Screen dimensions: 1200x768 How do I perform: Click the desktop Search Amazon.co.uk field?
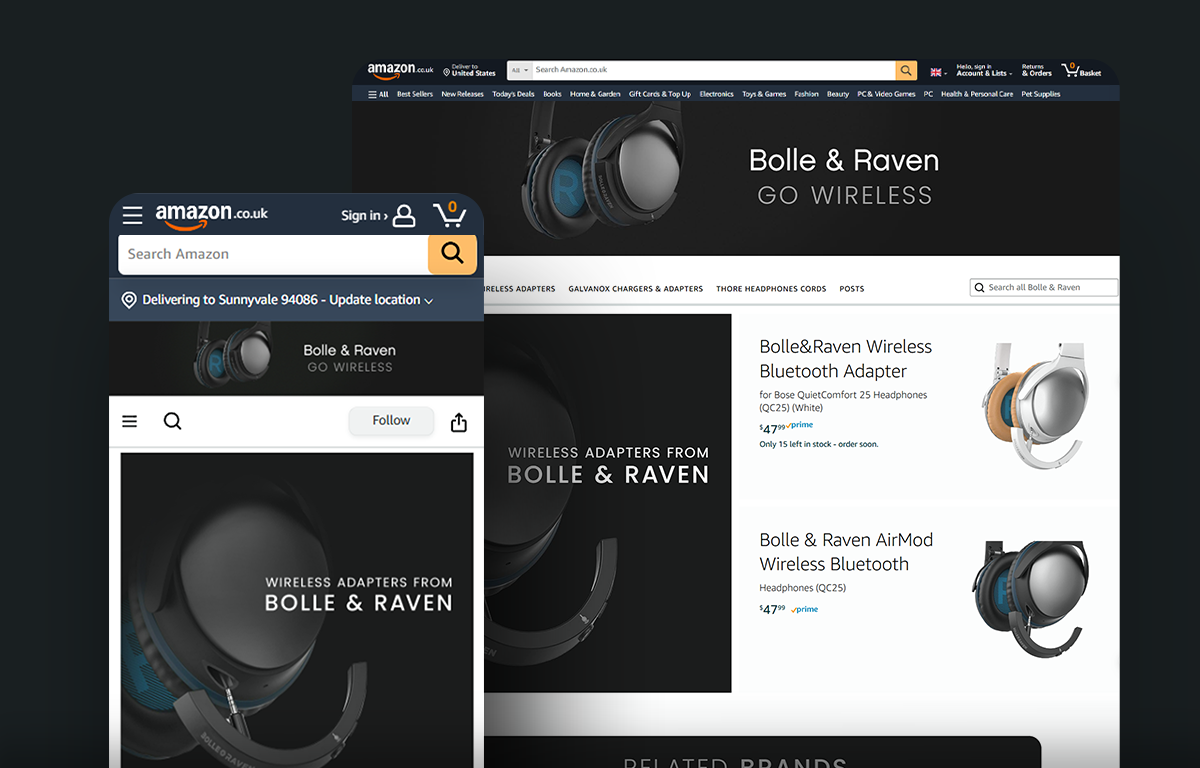(713, 70)
